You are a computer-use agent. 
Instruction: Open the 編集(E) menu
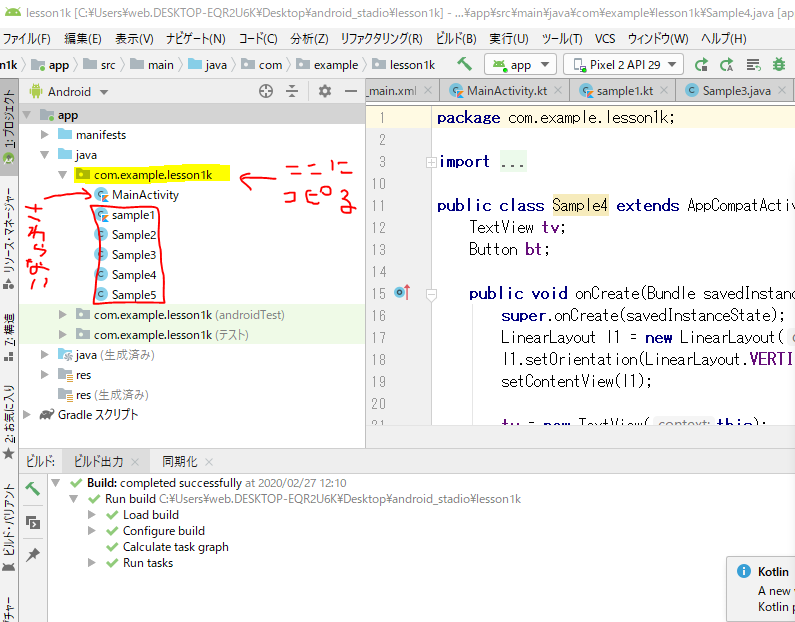[x=83, y=39]
